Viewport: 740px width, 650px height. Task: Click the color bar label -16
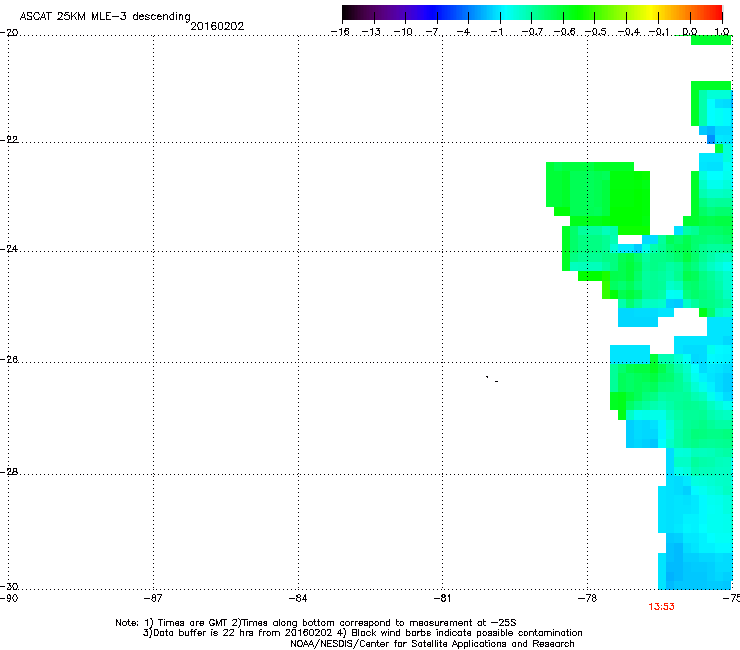(340, 32)
